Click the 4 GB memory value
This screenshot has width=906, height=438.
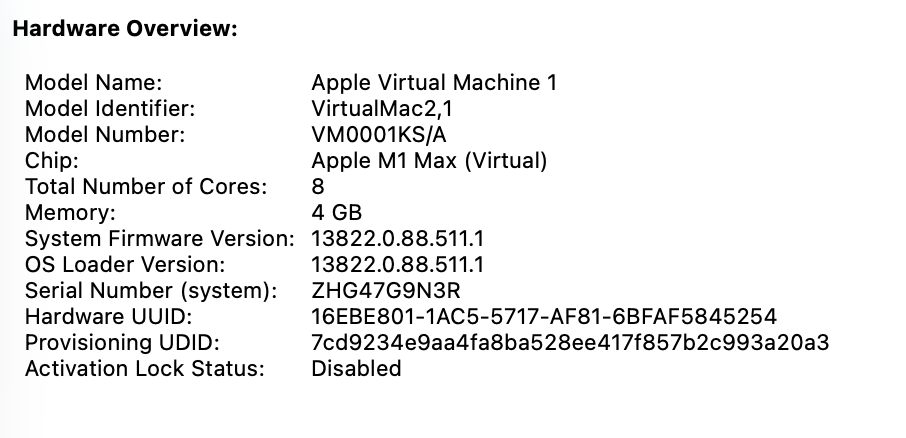click(336, 212)
